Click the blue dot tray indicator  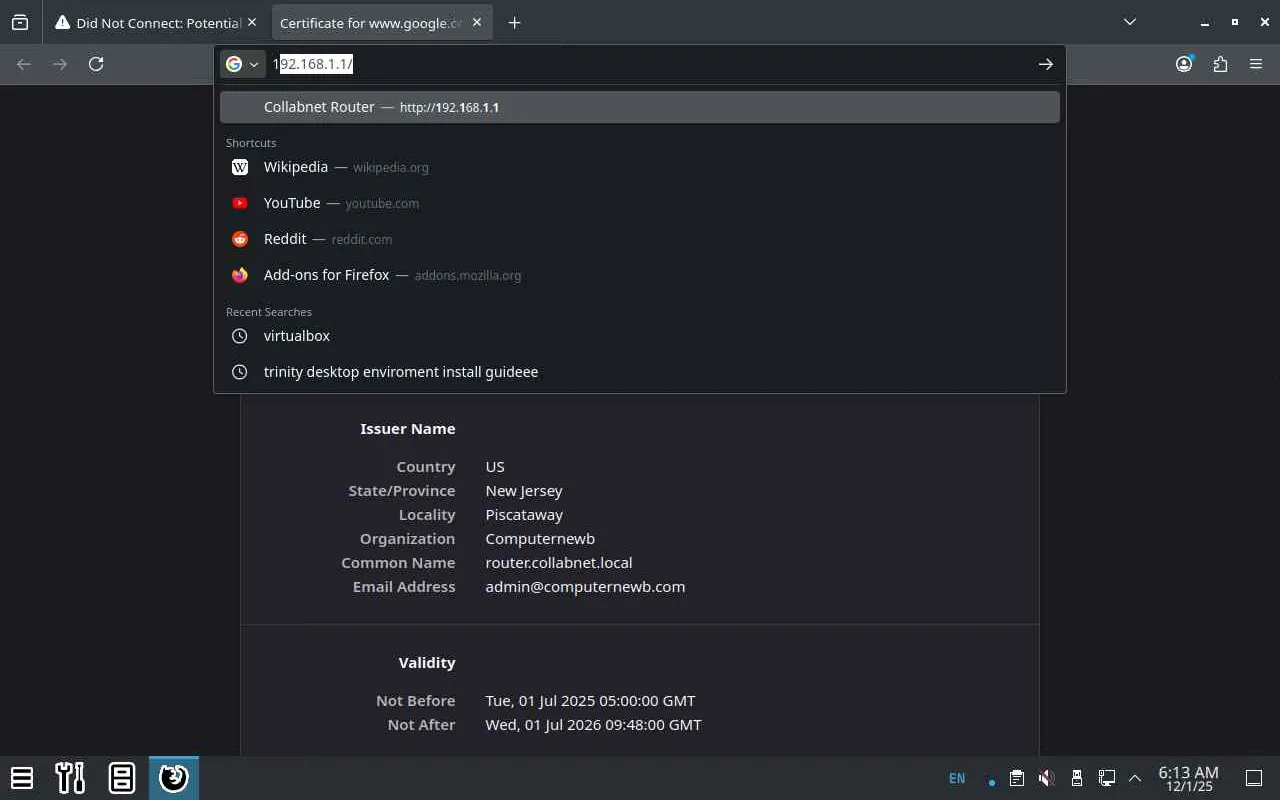991,782
